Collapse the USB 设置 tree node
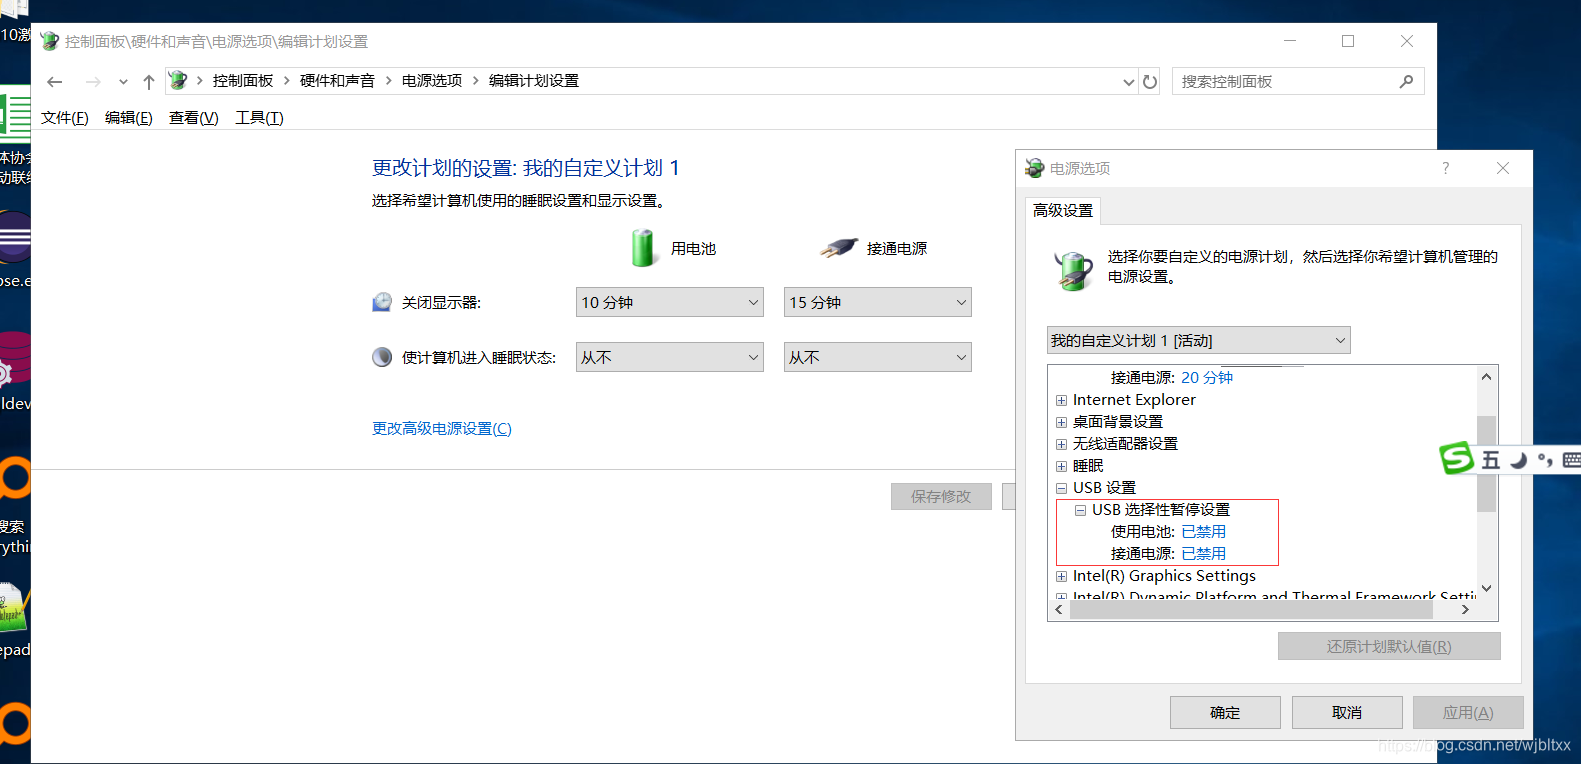 coord(1061,488)
